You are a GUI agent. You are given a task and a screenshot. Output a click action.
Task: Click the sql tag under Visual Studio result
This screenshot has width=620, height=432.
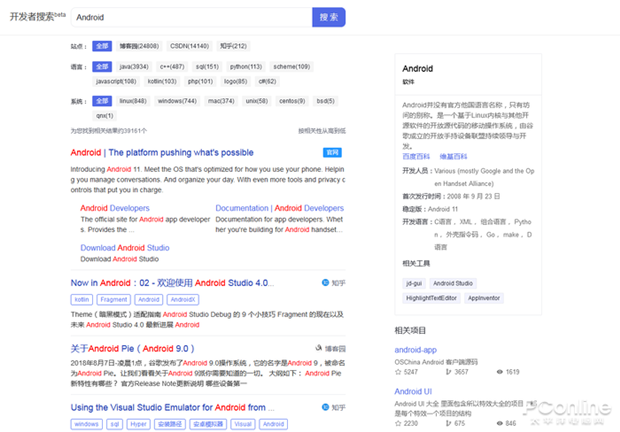click(x=115, y=424)
